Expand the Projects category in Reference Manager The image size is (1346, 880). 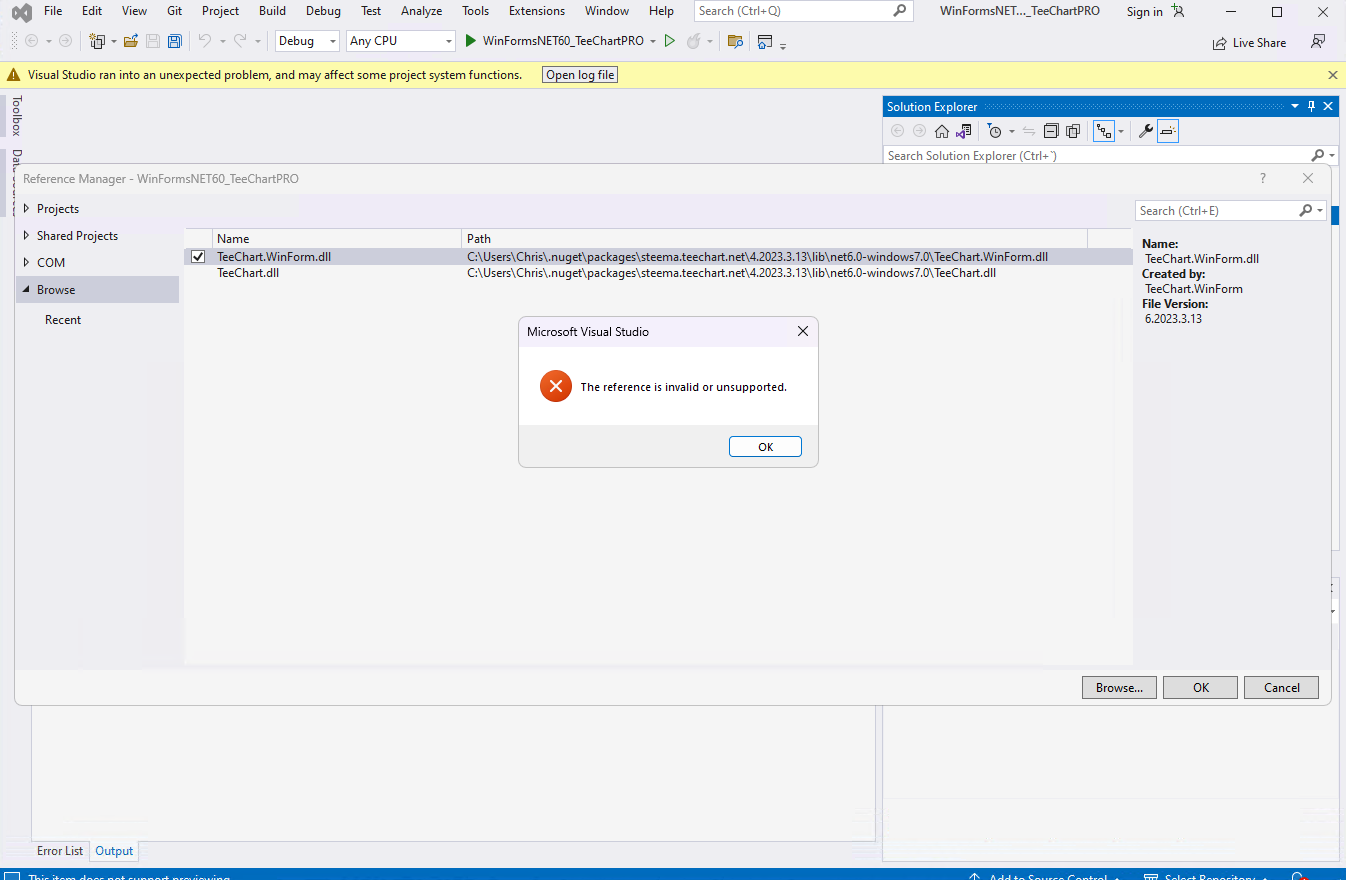pyautogui.click(x=26, y=208)
